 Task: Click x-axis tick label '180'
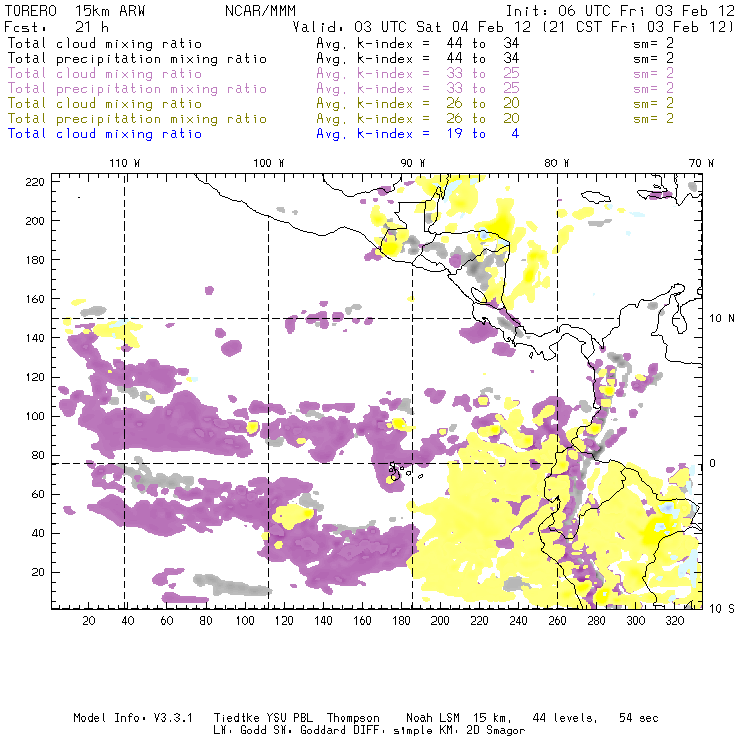[x=401, y=621]
